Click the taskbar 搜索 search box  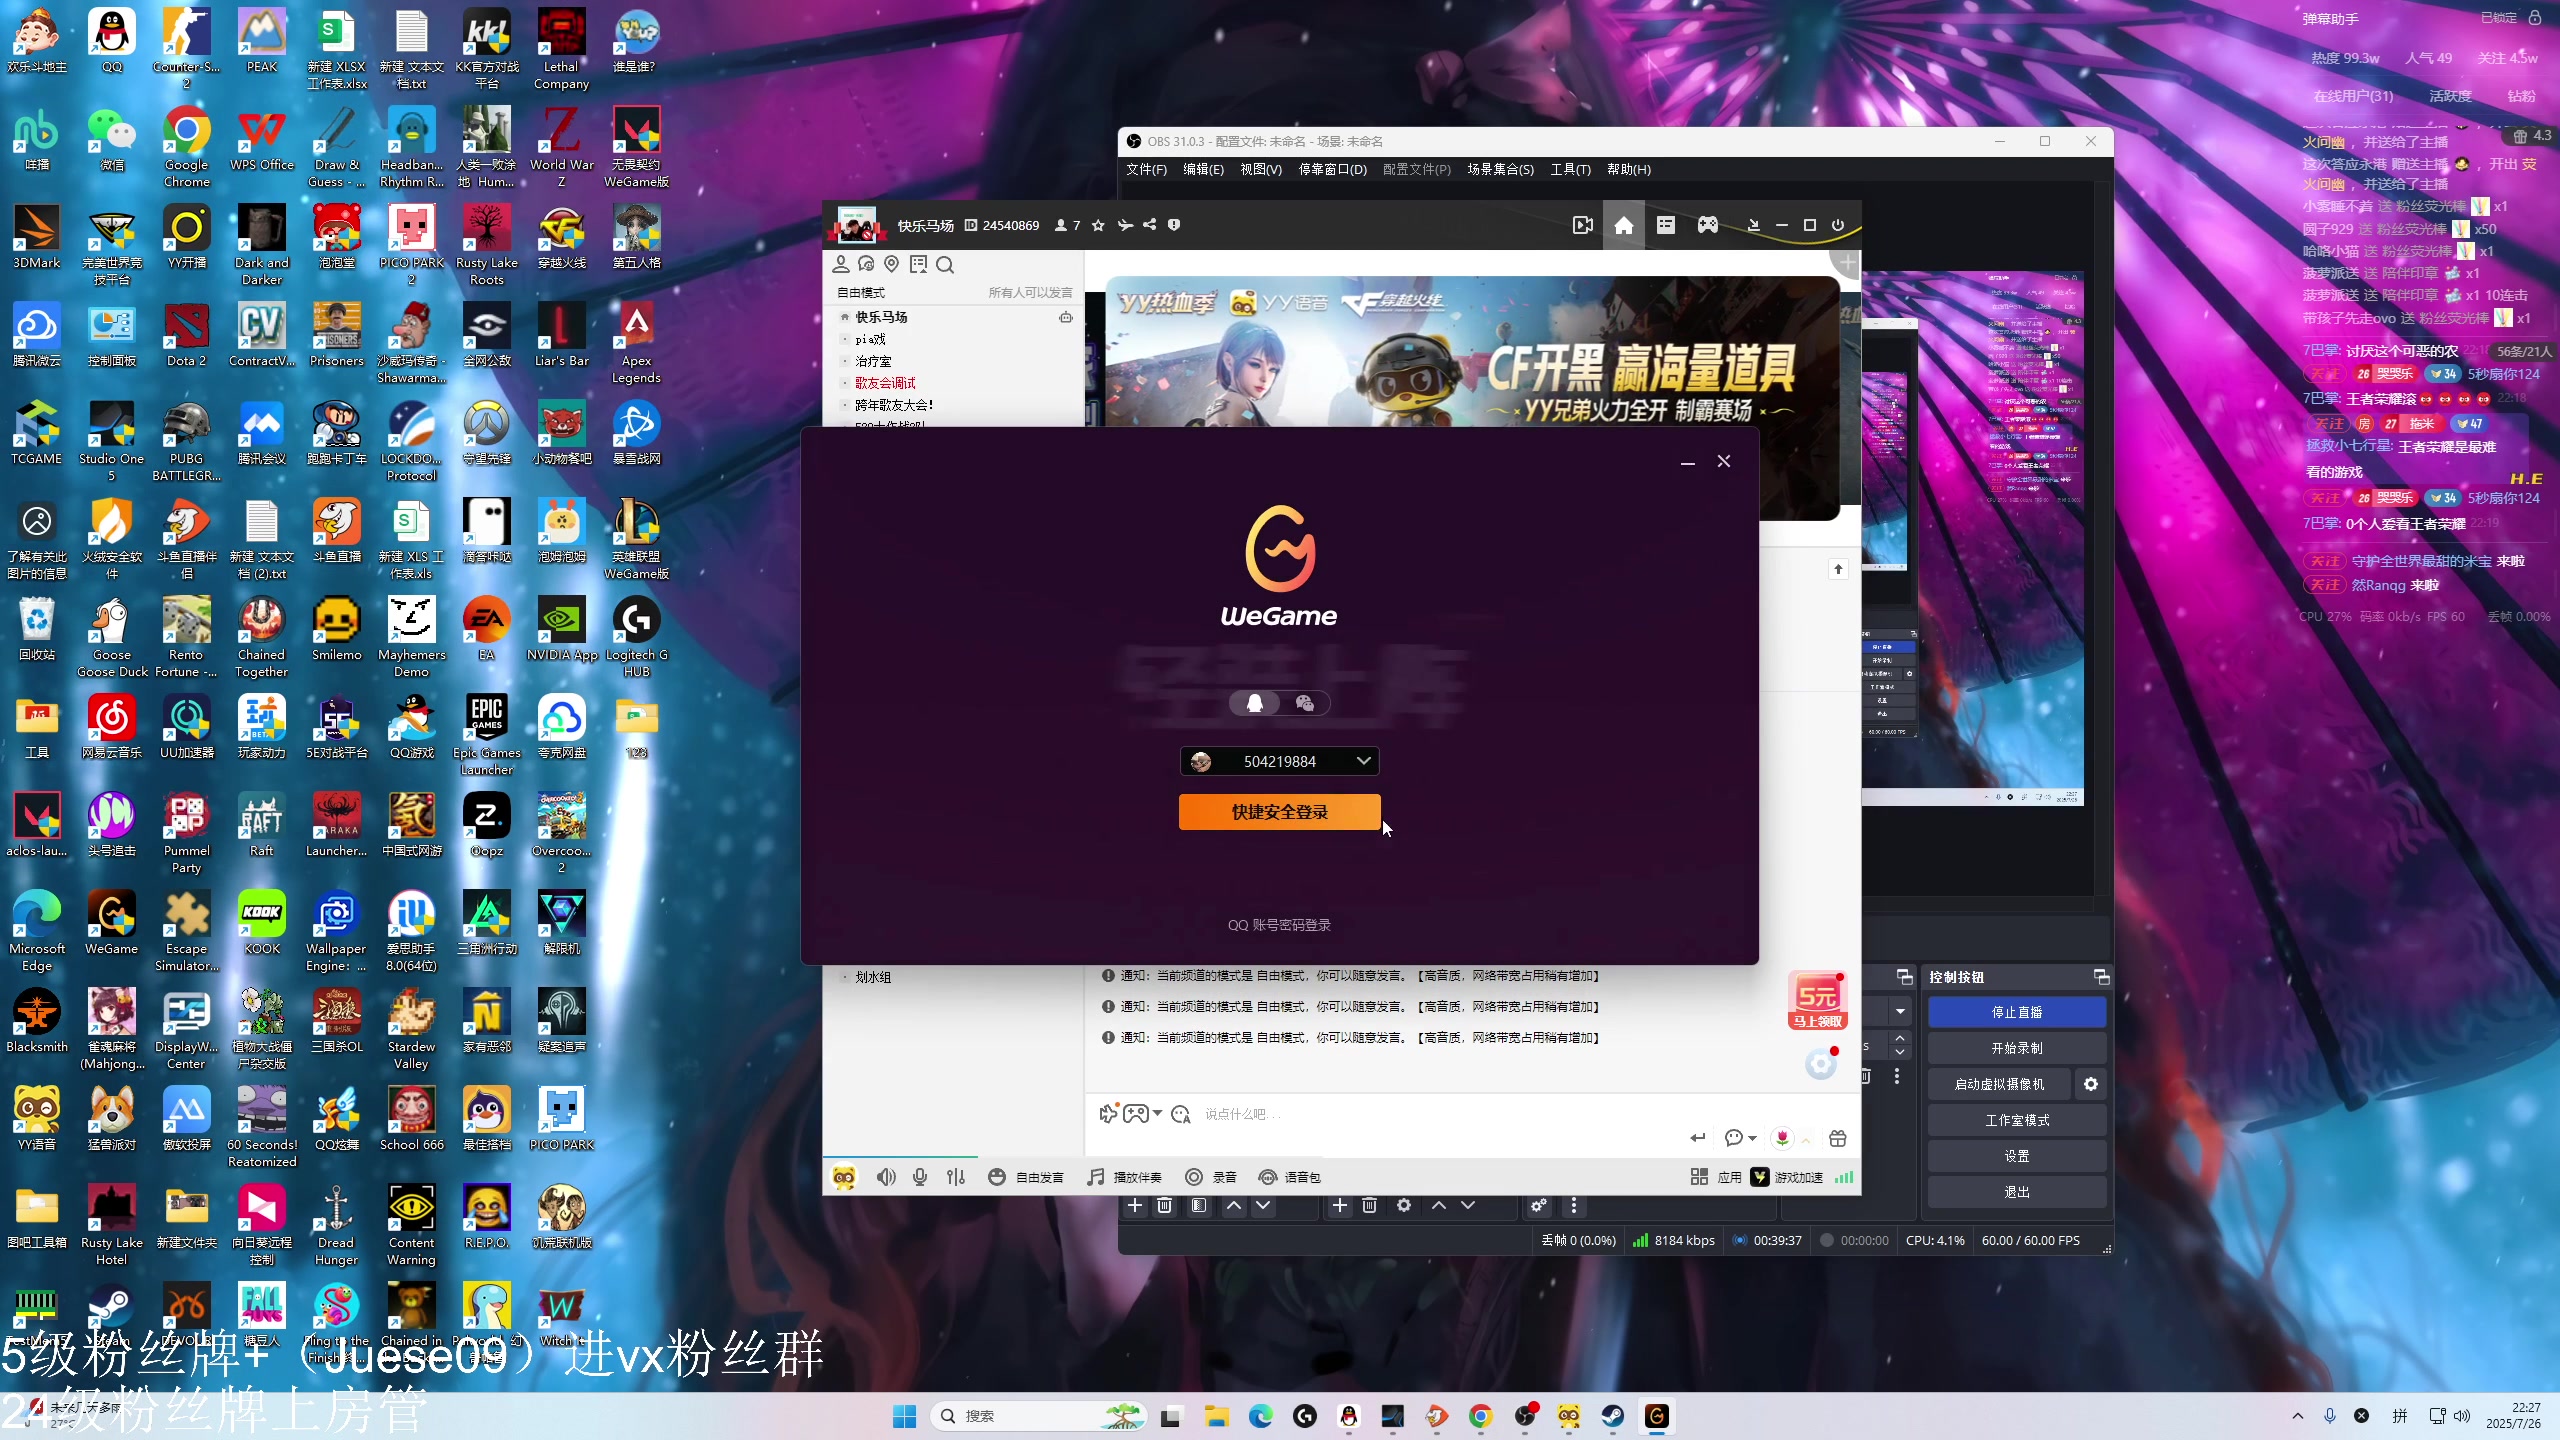1040,1416
